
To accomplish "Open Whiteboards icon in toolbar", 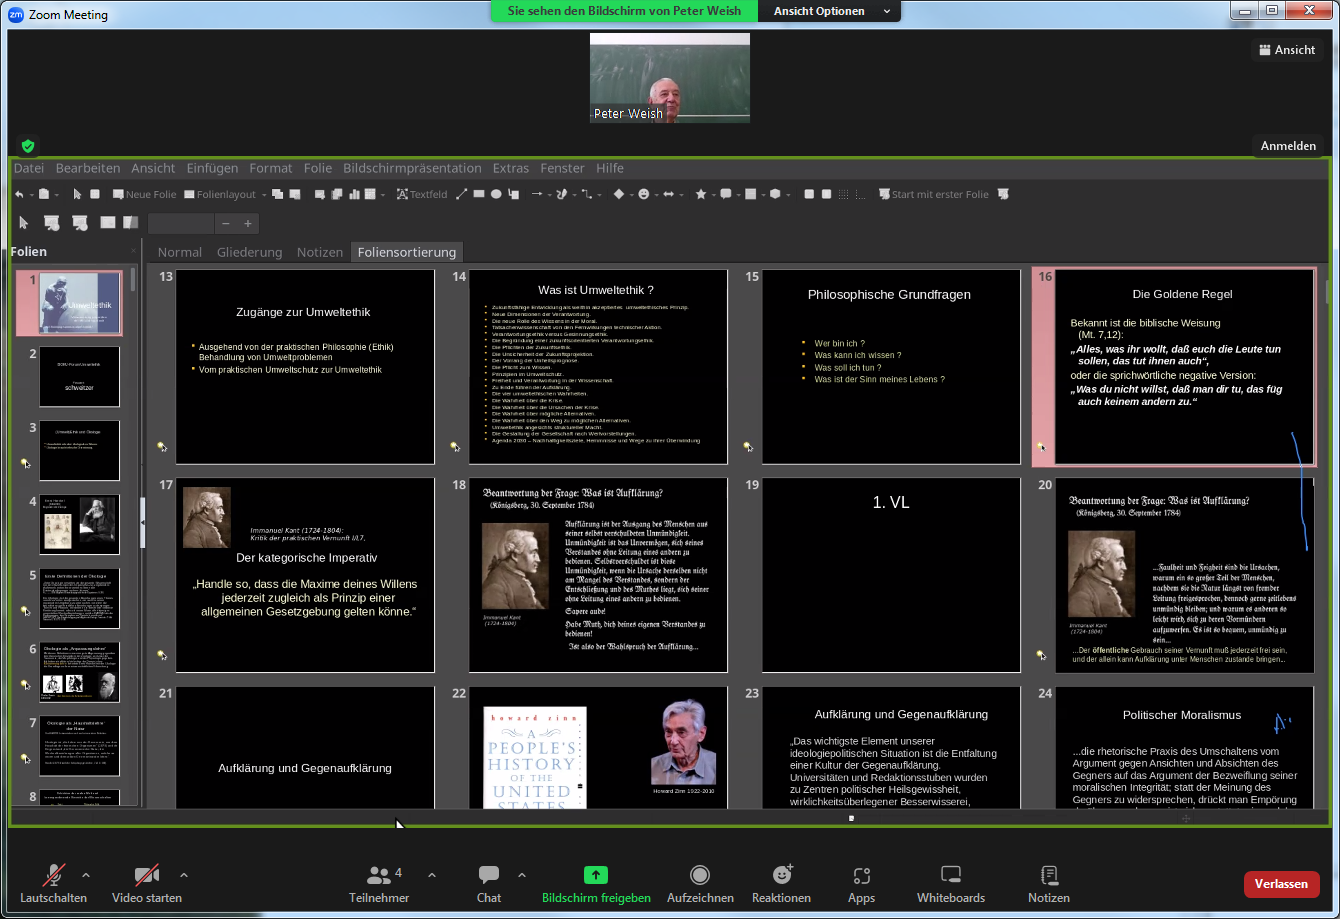I will [x=950, y=876].
